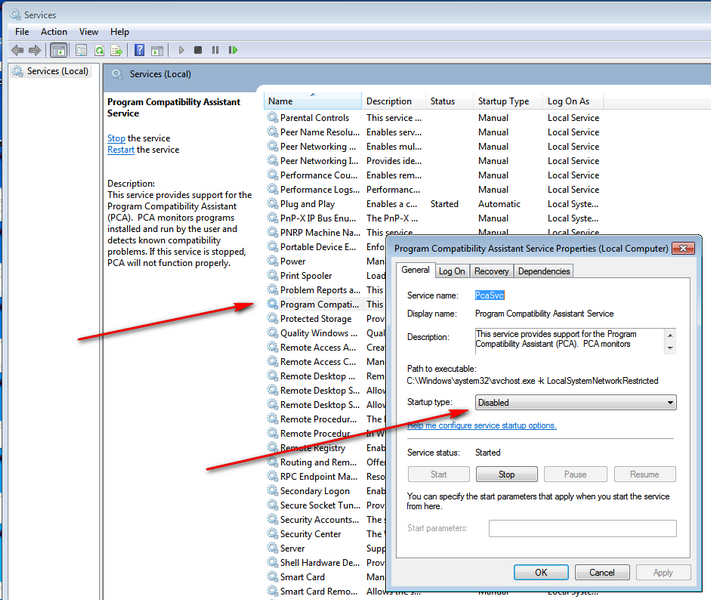Click gear icon next to Plug and Play
711x600 pixels.
[273, 204]
